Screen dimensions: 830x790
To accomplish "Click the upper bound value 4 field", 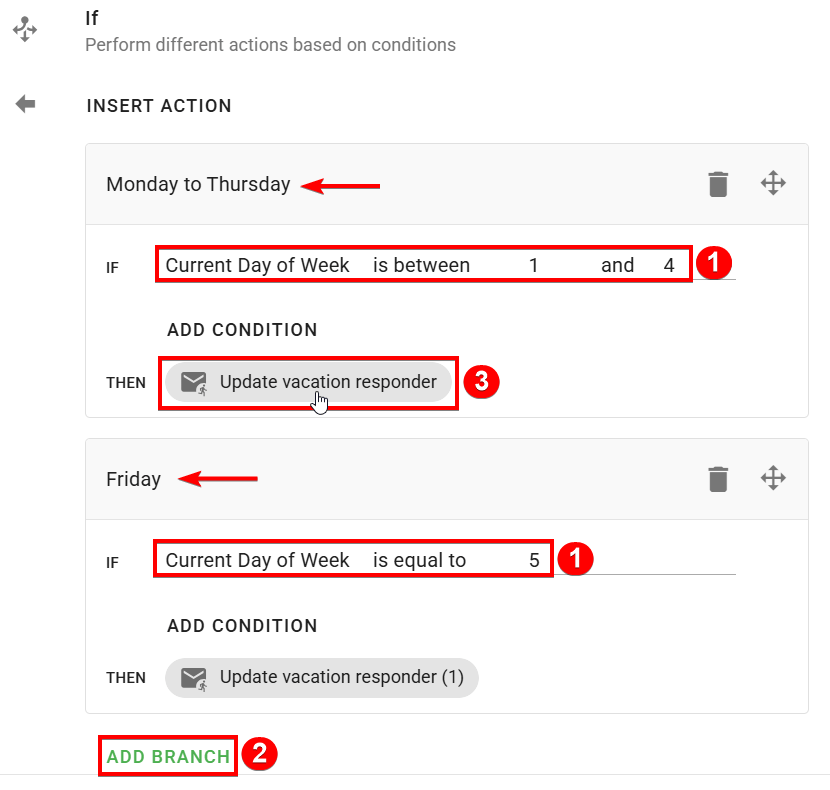I will (669, 265).
